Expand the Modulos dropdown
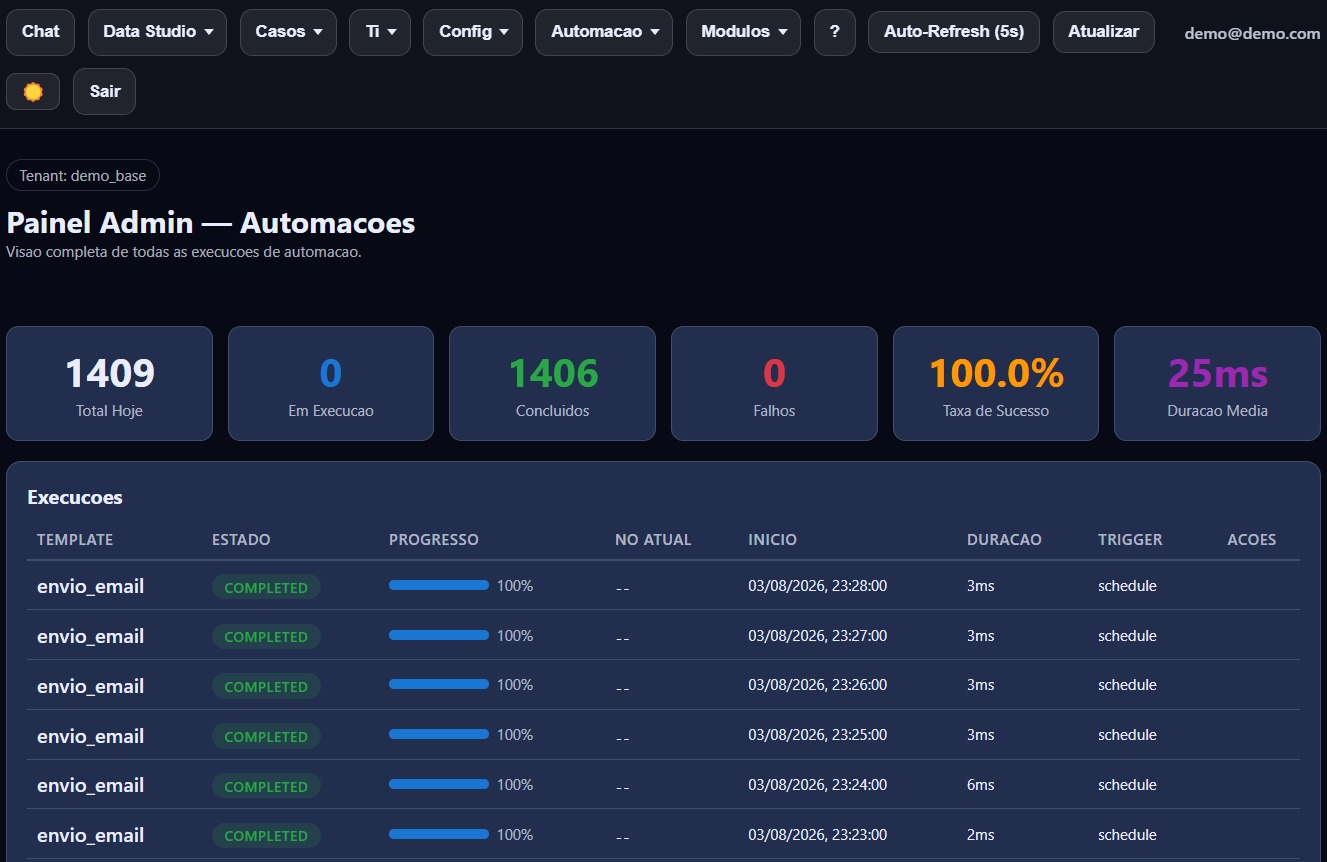The height and width of the screenshot is (862, 1327). [743, 32]
